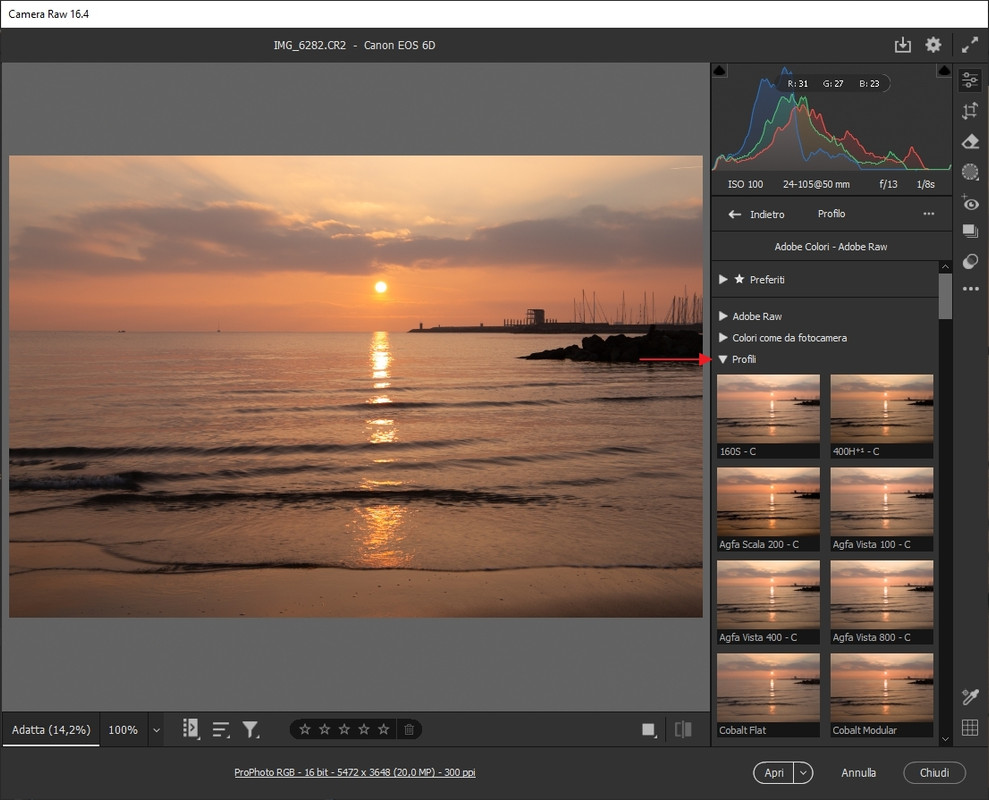This screenshot has height=800, width=989.
Task: Click the save image download icon
Action: tap(903, 45)
